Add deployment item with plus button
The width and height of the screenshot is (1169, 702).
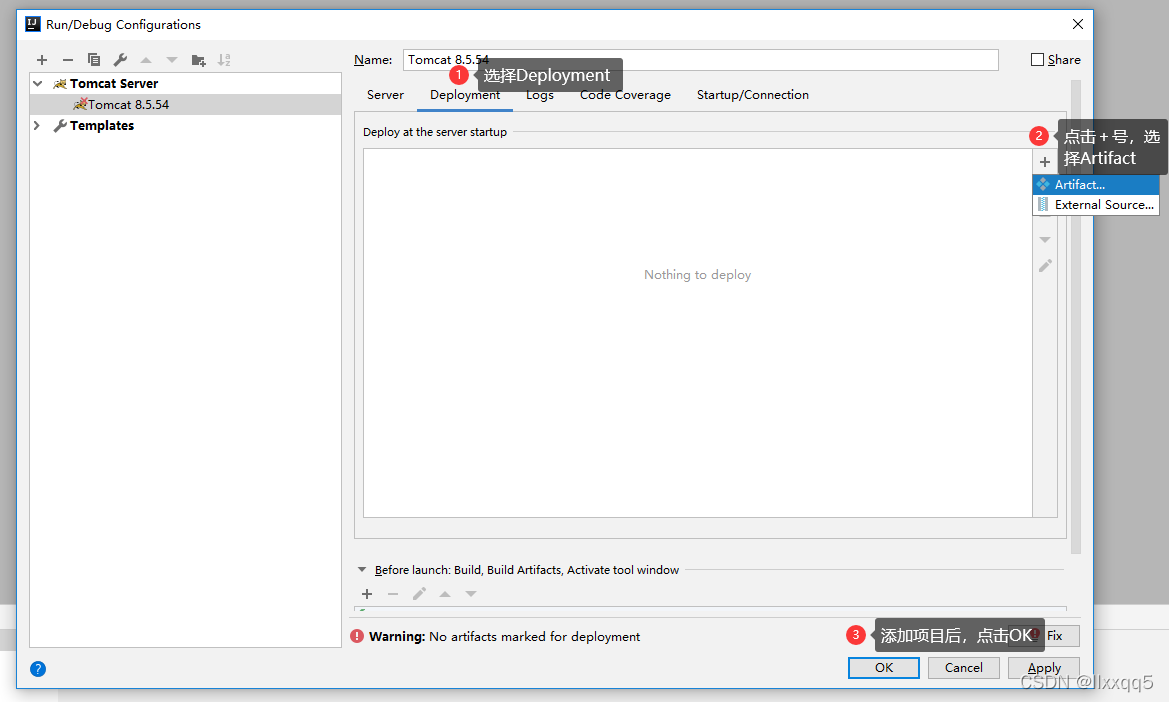point(1044,162)
